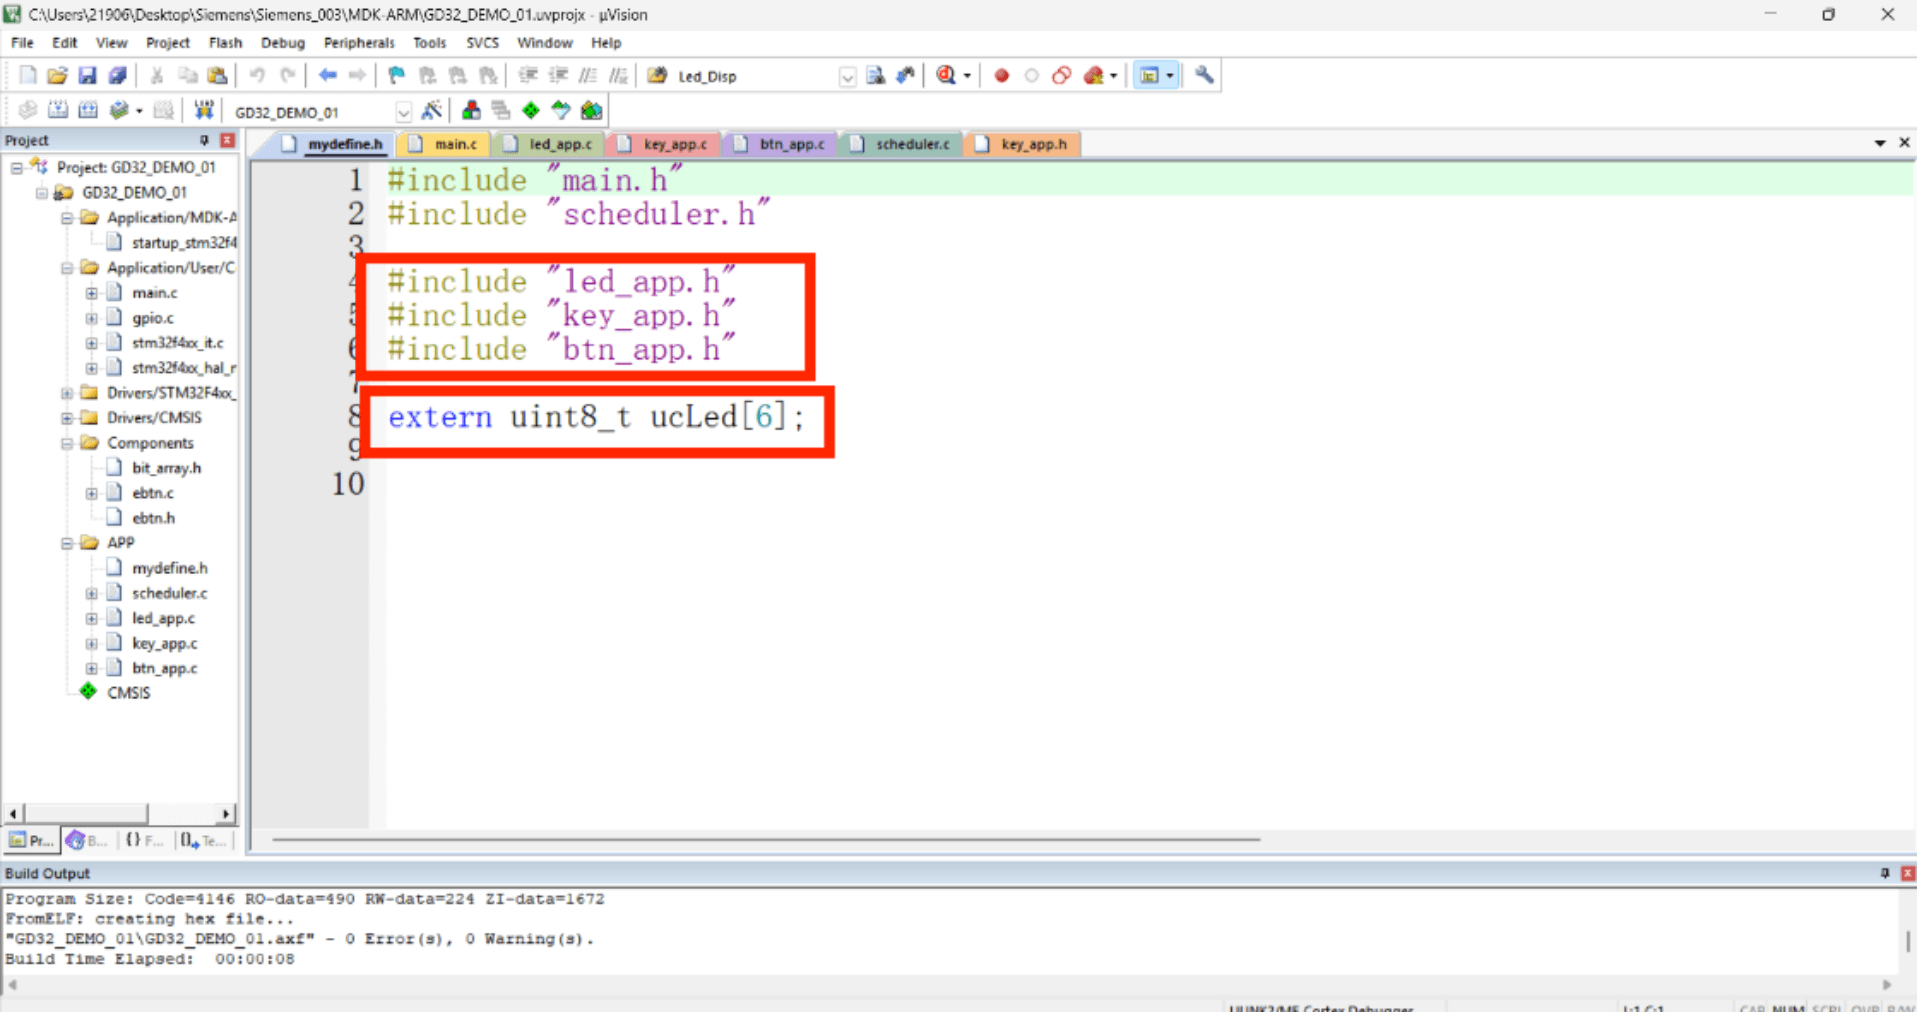
Task: Collapse the APP folder in project tree
Action: (x=67, y=543)
